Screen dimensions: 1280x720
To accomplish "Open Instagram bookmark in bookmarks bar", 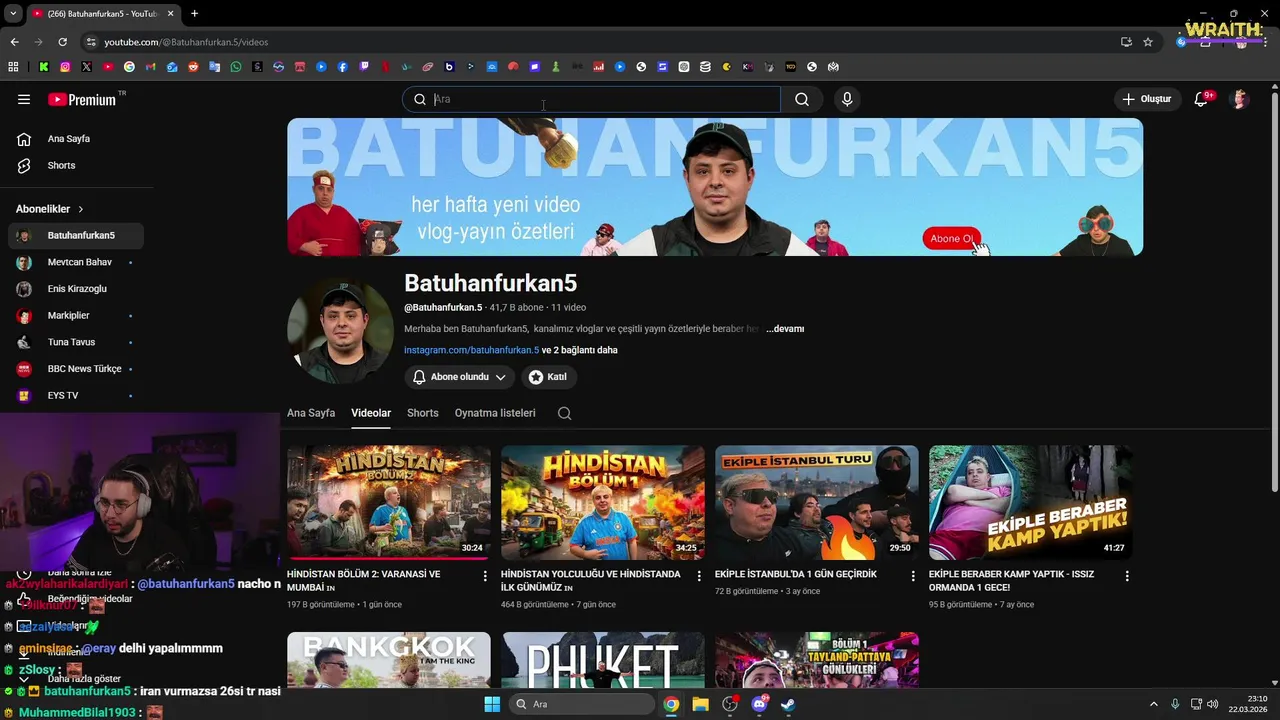I will click(x=65, y=67).
